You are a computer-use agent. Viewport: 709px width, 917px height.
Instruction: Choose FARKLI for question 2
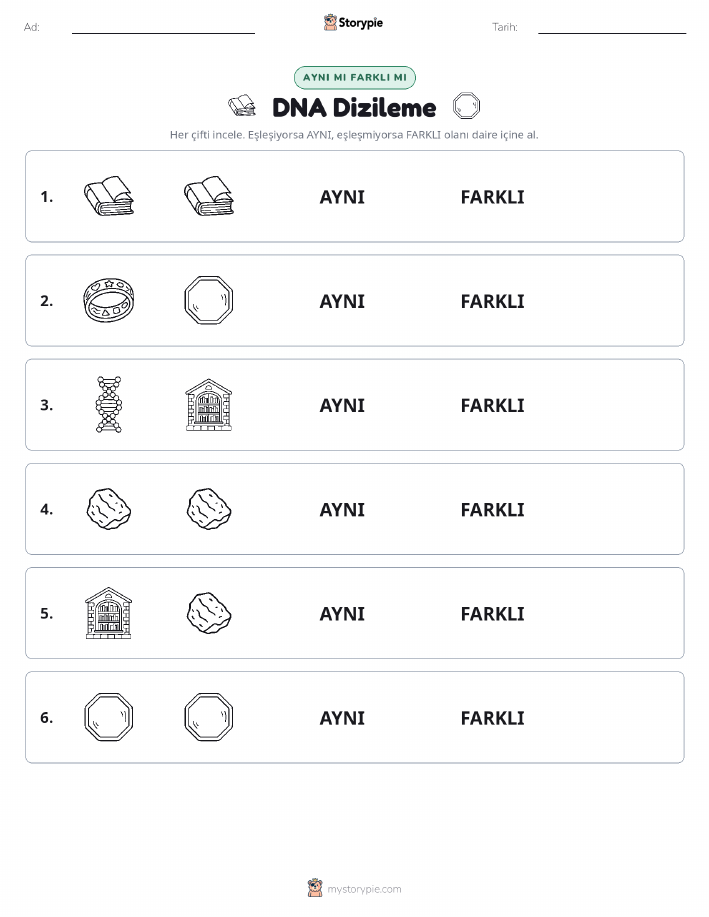click(493, 301)
